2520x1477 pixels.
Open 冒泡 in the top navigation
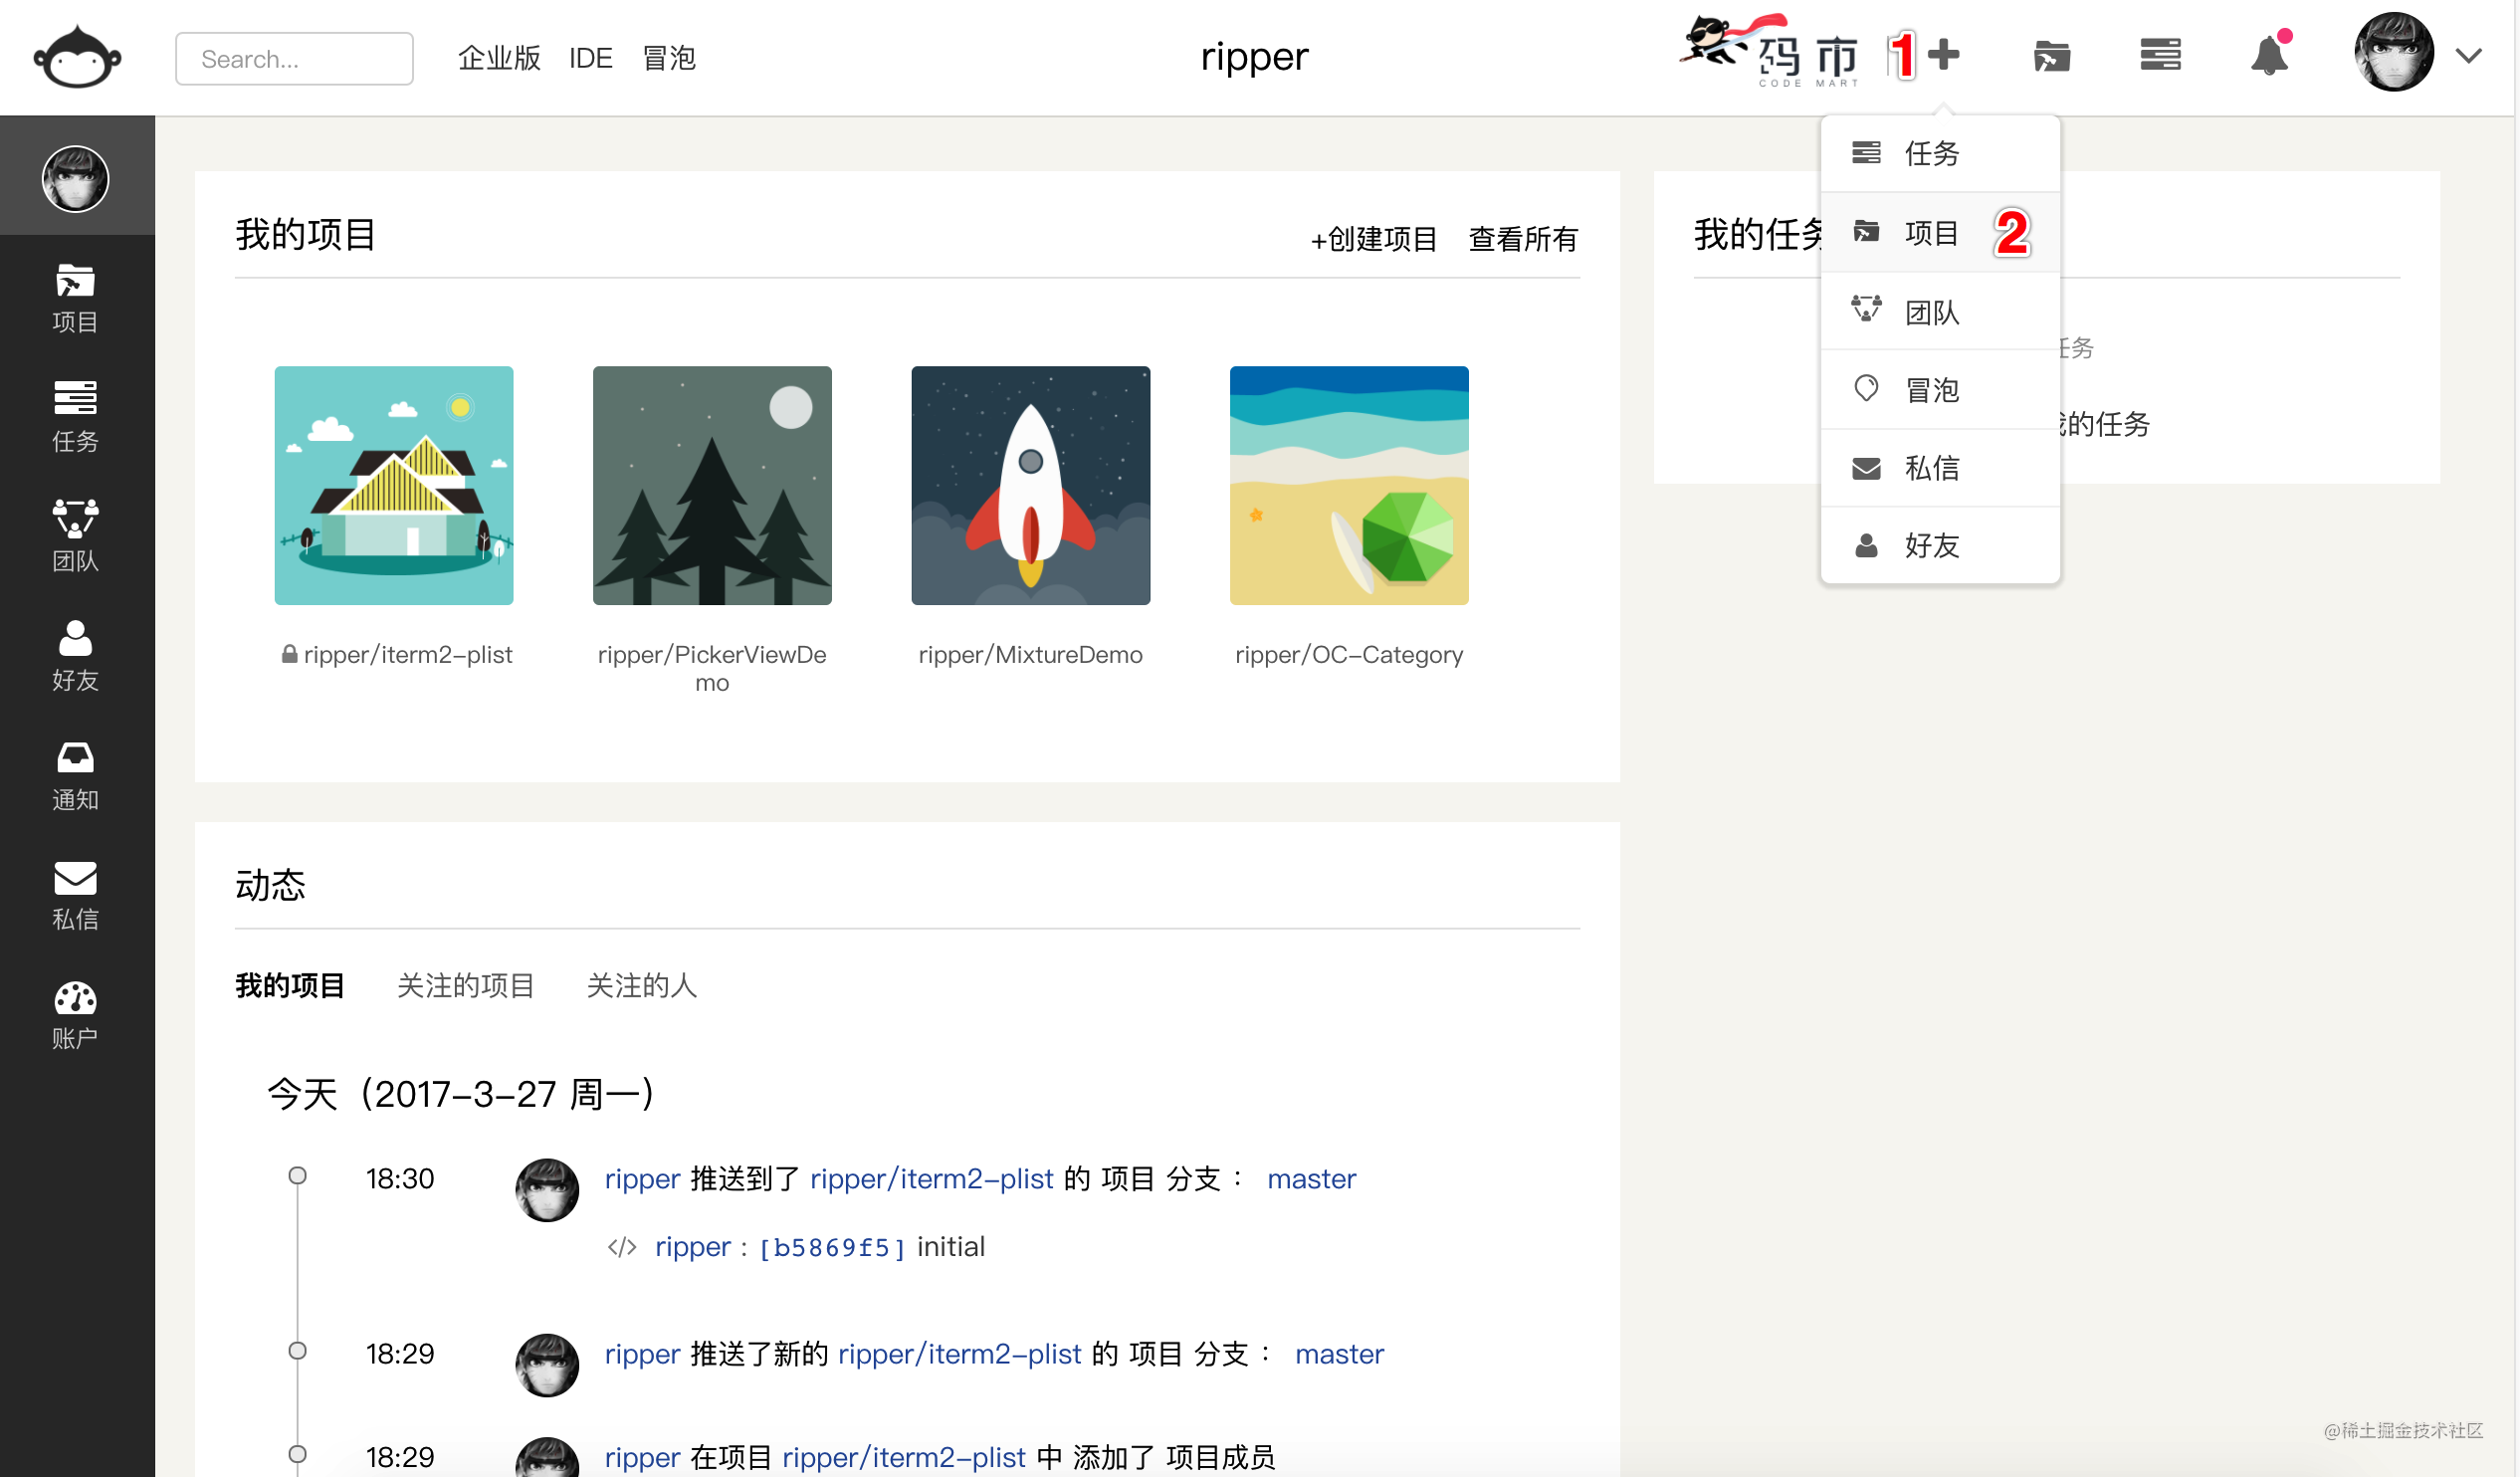669,58
